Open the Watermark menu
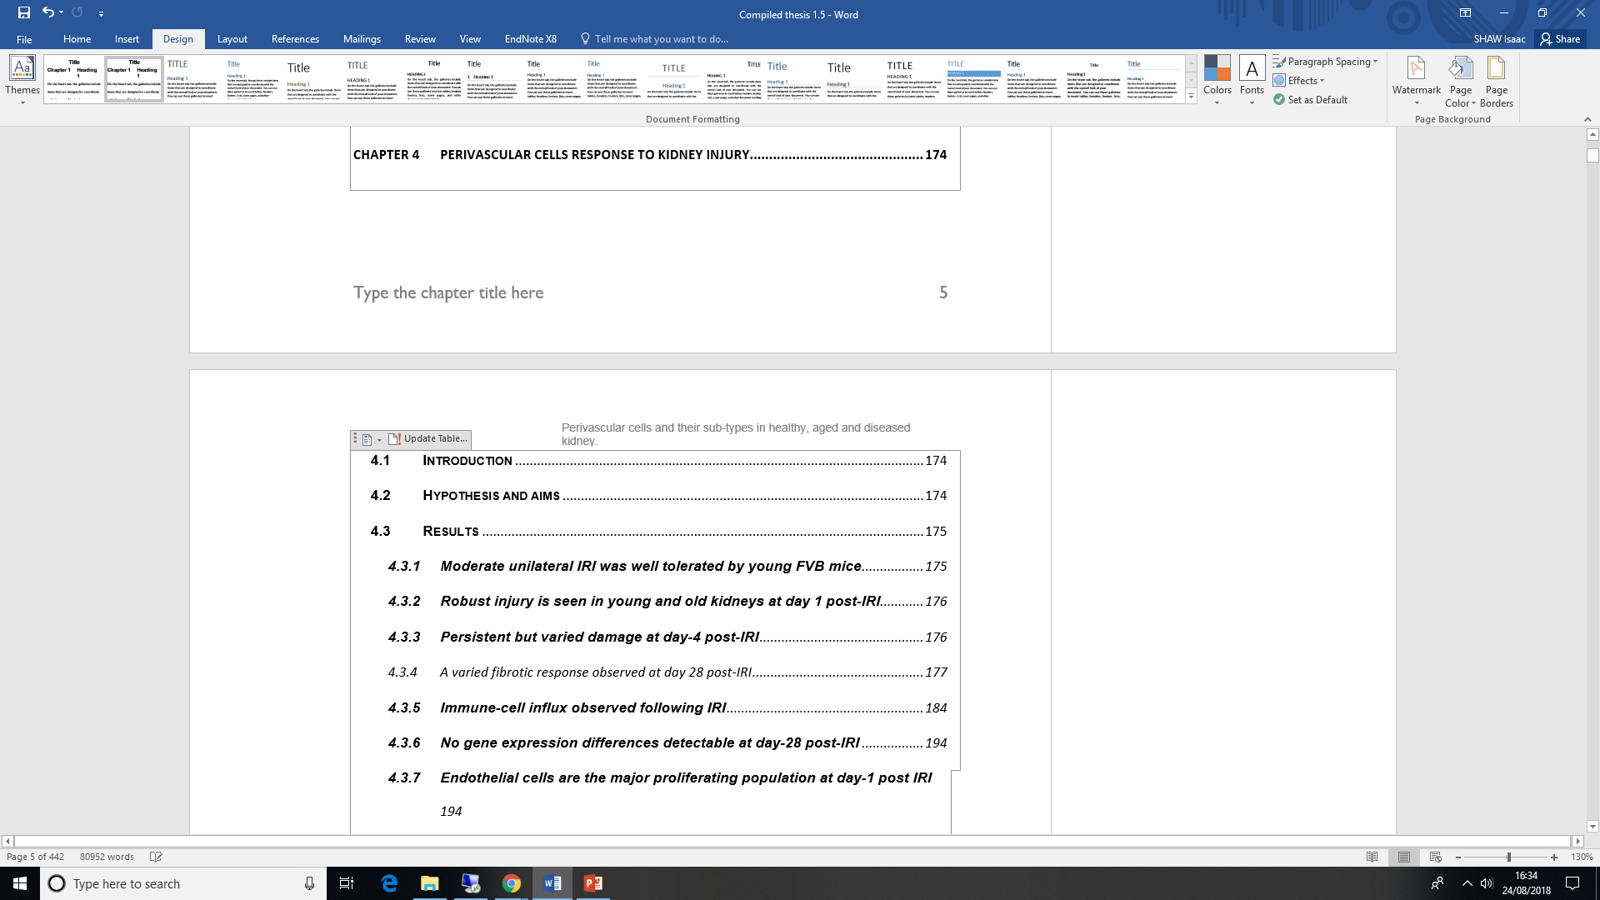The height and width of the screenshot is (900, 1600). point(1416,80)
